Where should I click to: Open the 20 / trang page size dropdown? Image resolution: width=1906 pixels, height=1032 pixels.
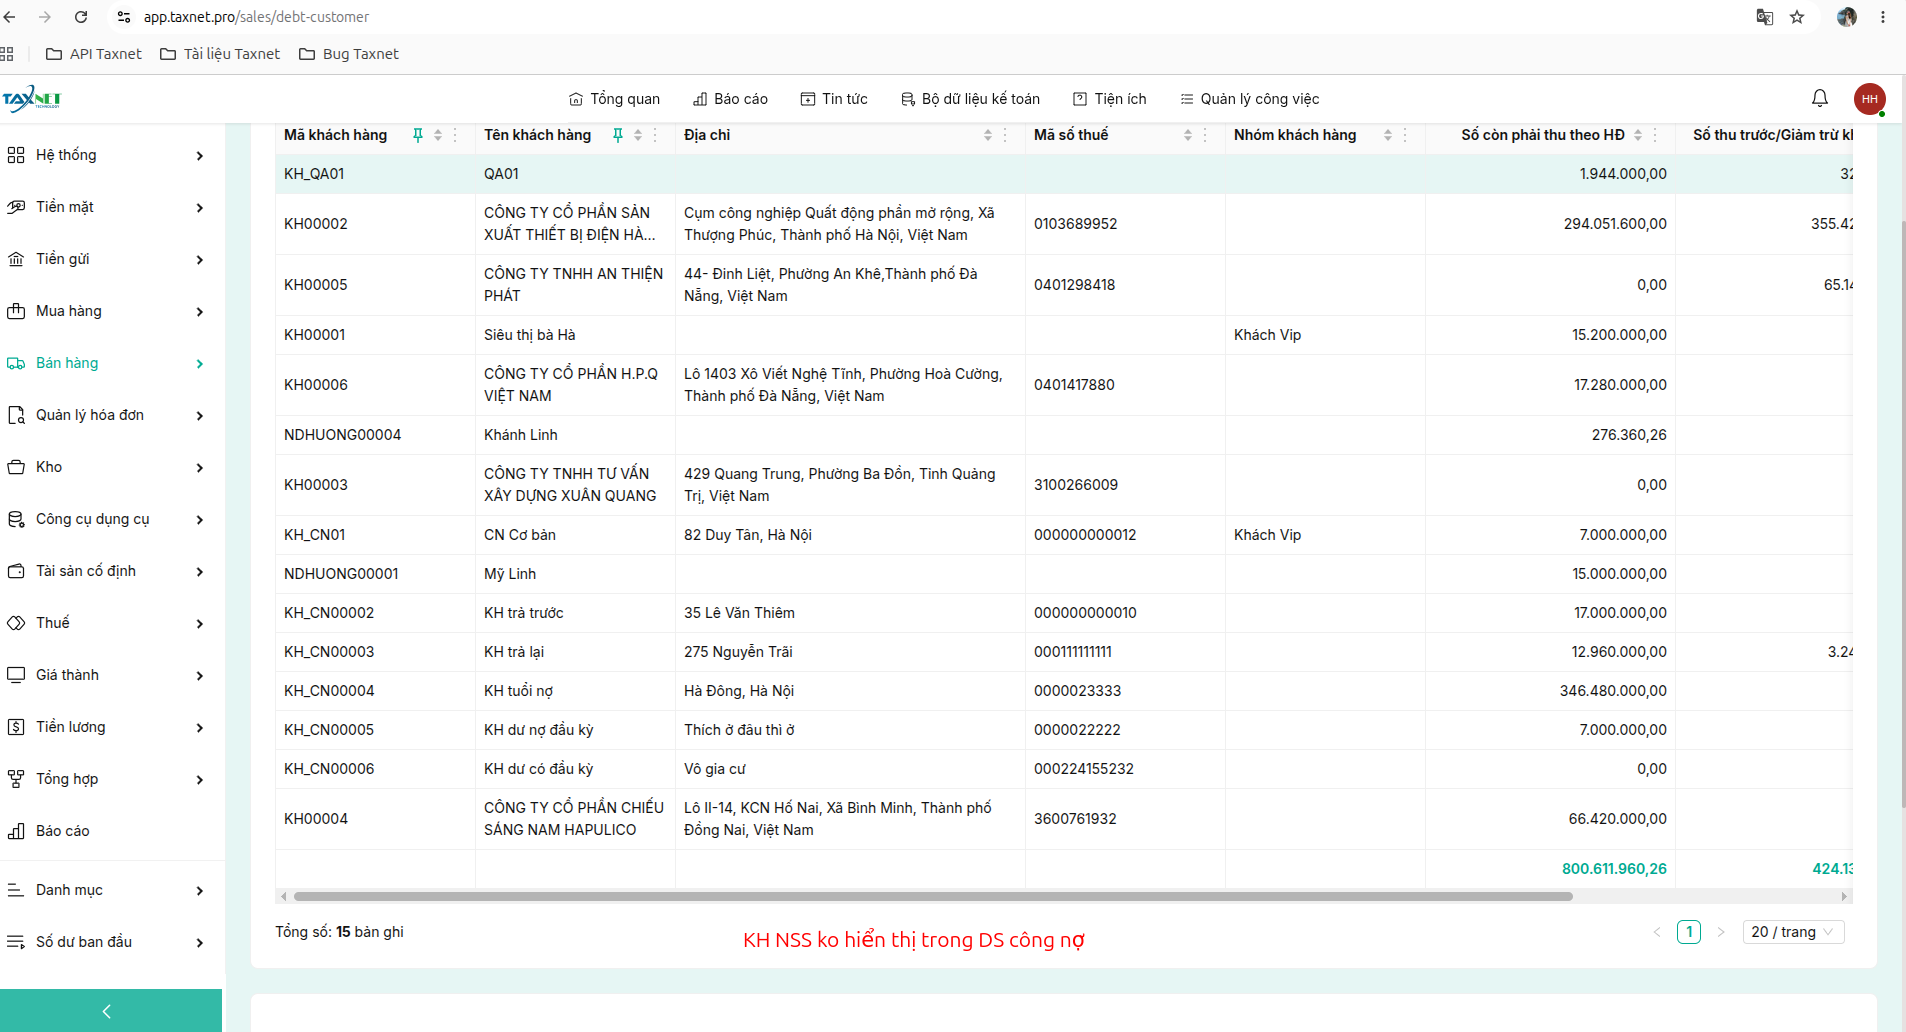1793,932
